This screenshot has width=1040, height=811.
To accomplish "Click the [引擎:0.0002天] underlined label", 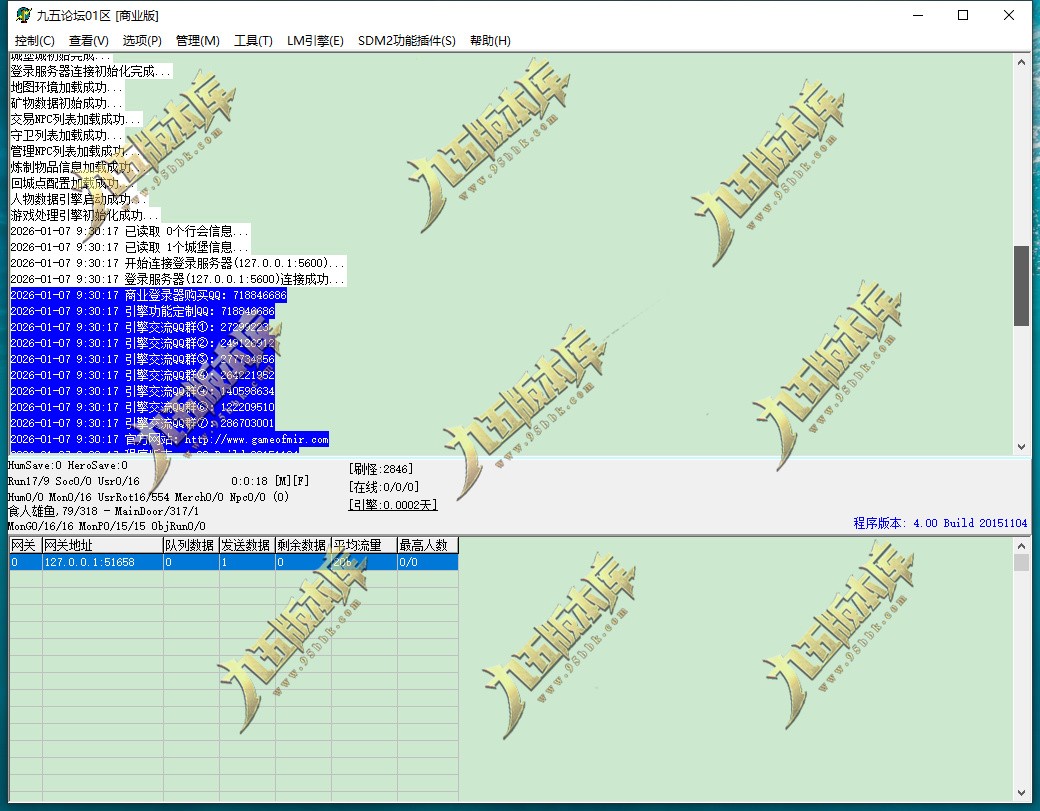I will (393, 505).
